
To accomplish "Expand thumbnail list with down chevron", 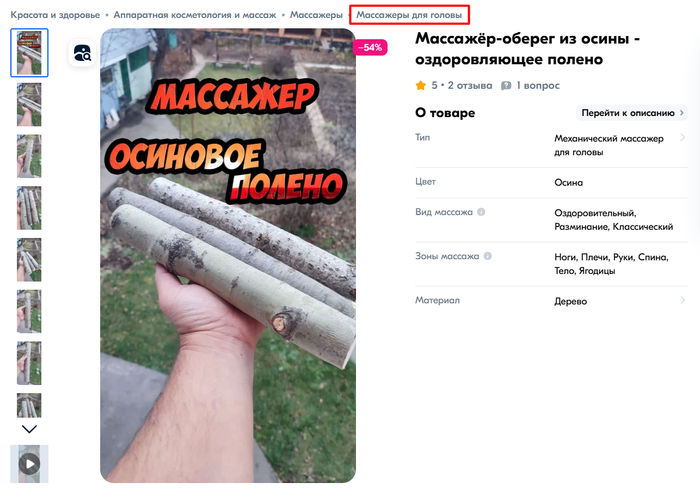I will [x=29, y=429].
